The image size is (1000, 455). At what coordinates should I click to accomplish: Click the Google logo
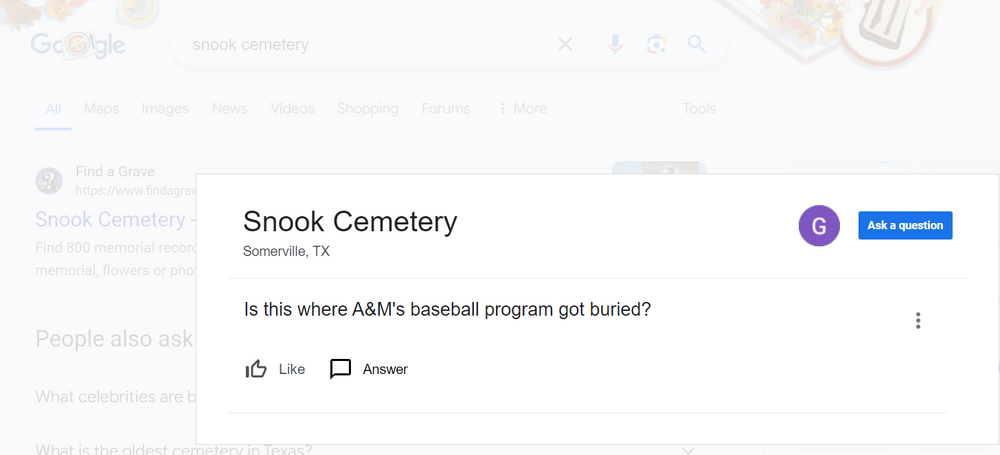coord(78,45)
